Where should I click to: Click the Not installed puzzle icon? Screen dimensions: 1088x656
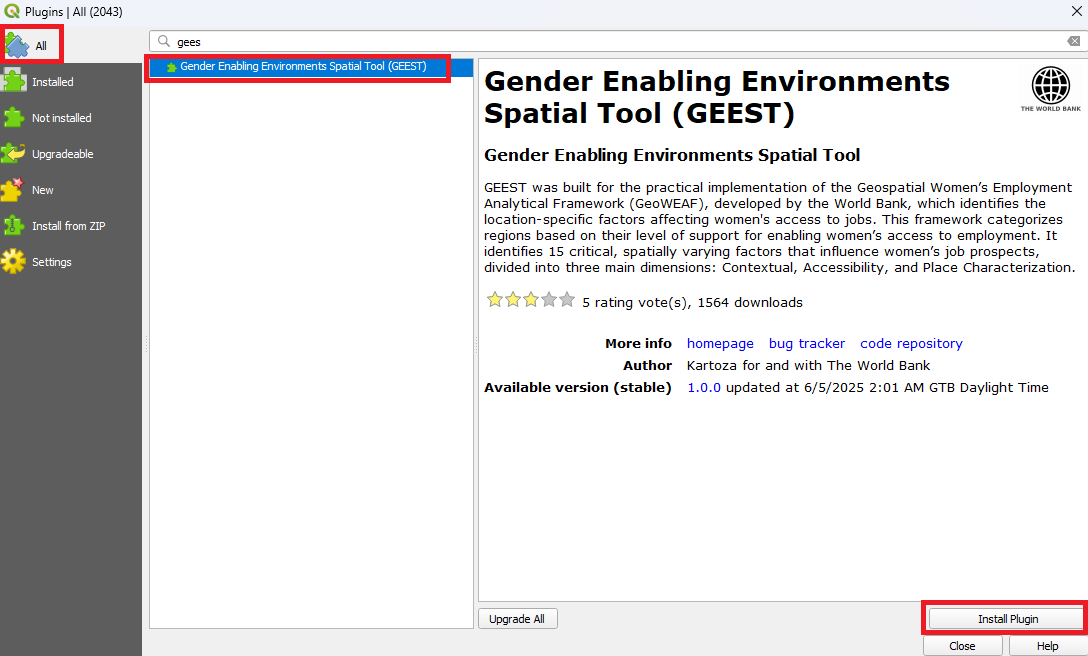(x=14, y=118)
